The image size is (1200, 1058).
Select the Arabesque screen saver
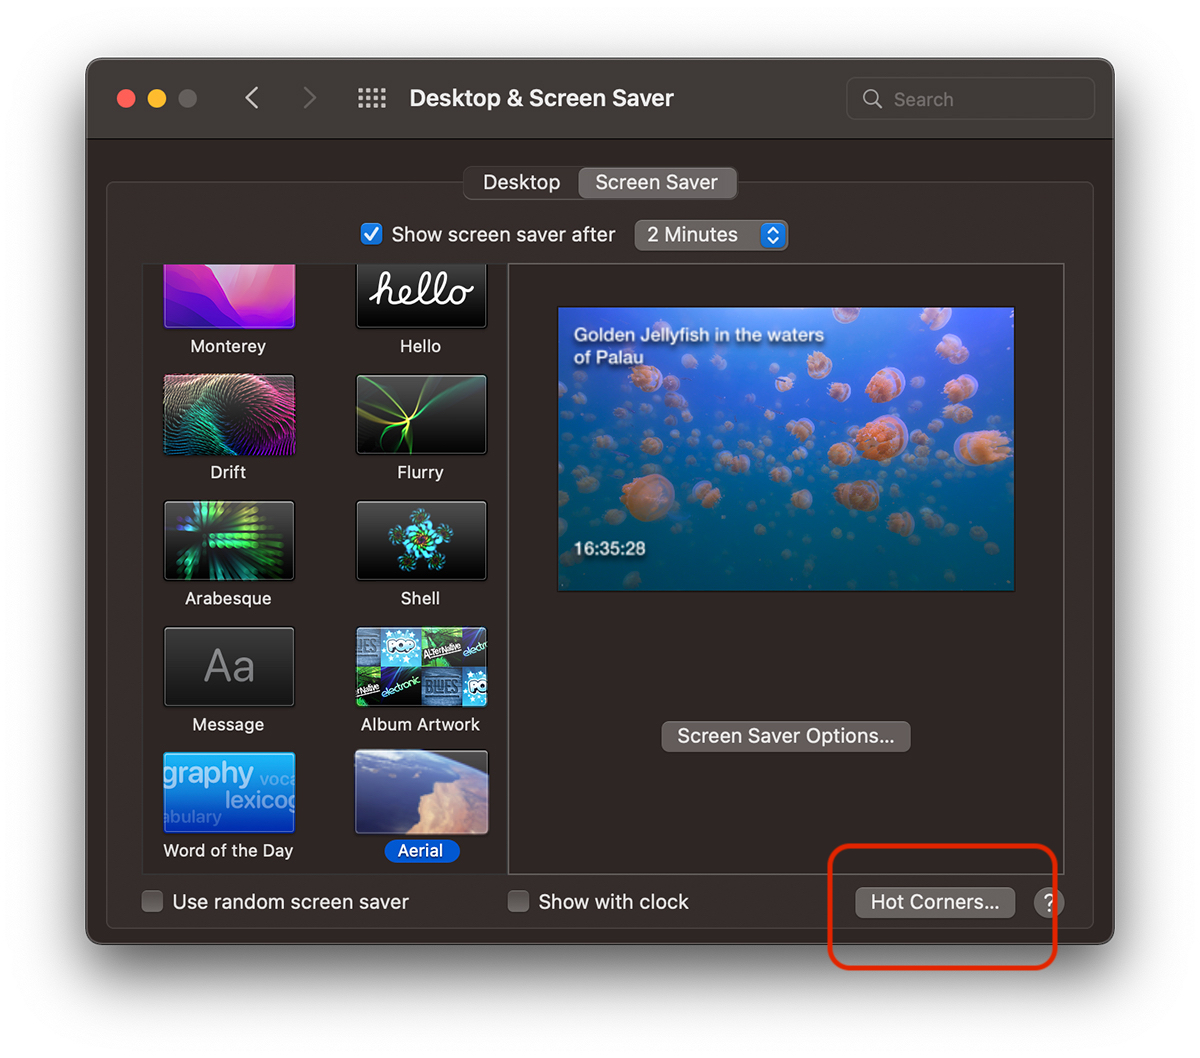pos(229,541)
